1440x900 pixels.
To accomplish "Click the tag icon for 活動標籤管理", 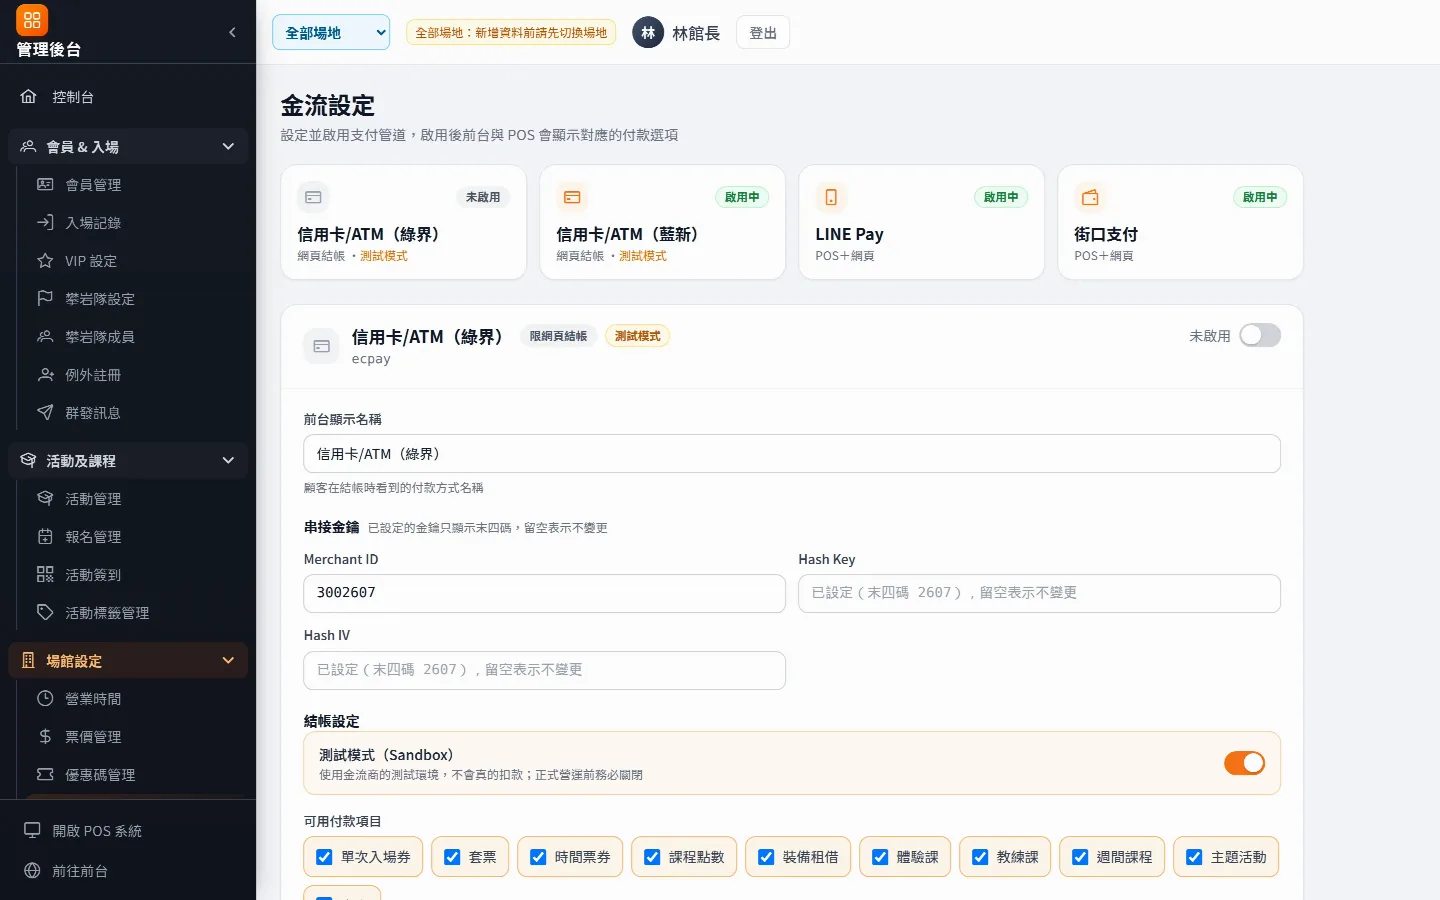I will click(x=45, y=612).
